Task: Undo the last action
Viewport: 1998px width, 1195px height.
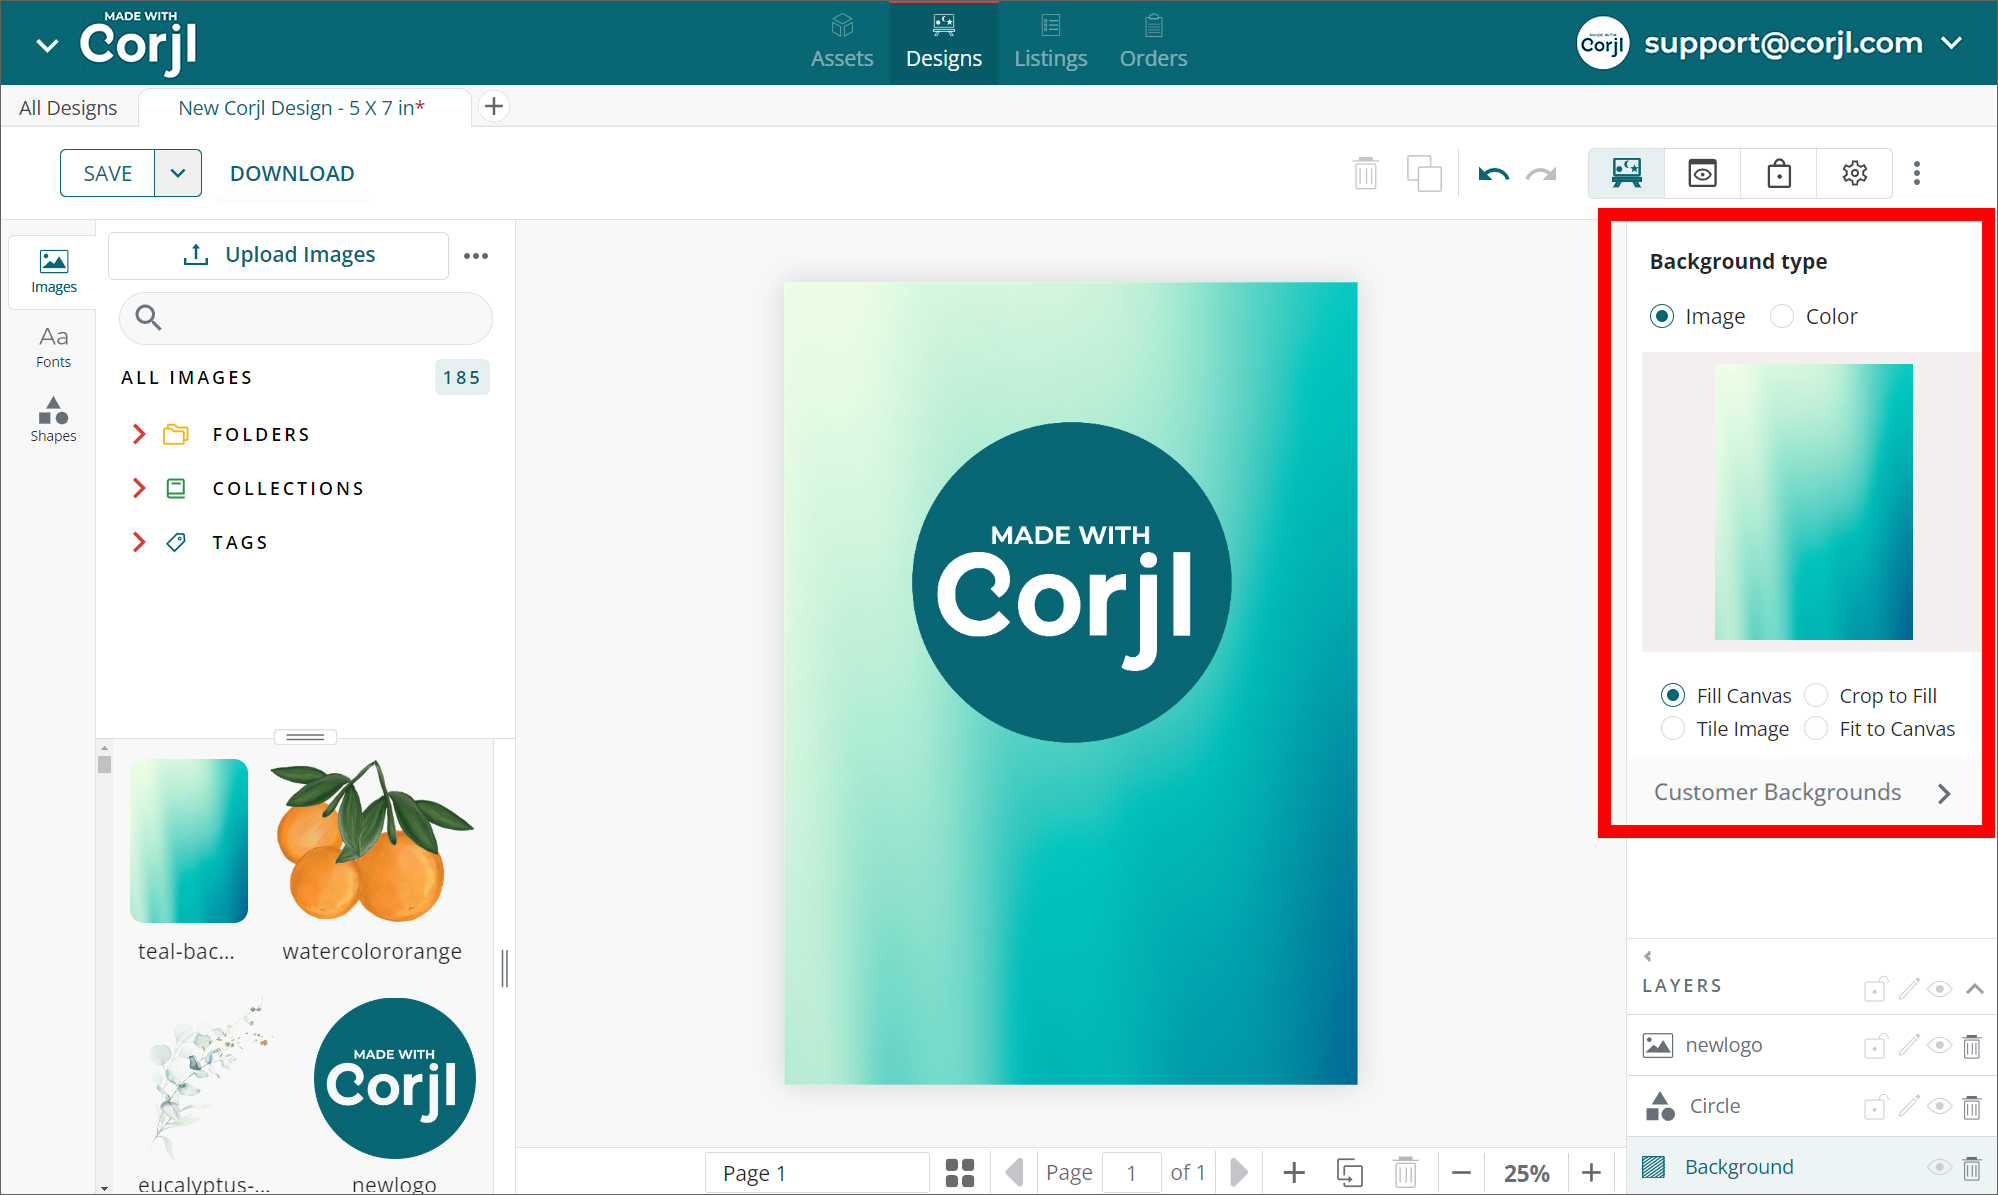Action: pyautogui.click(x=1493, y=174)
